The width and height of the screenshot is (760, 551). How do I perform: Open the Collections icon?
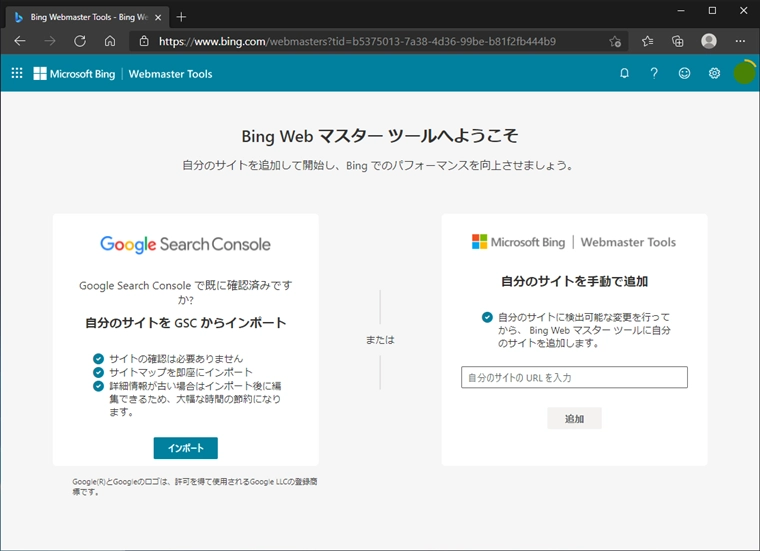[x=678, y=41]
